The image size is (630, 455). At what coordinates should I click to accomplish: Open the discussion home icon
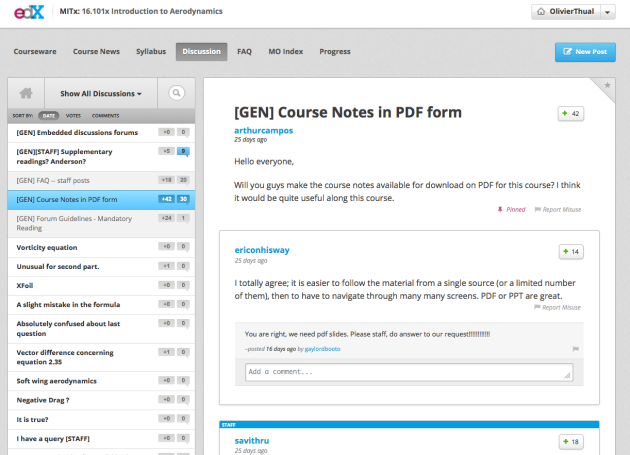26,93
